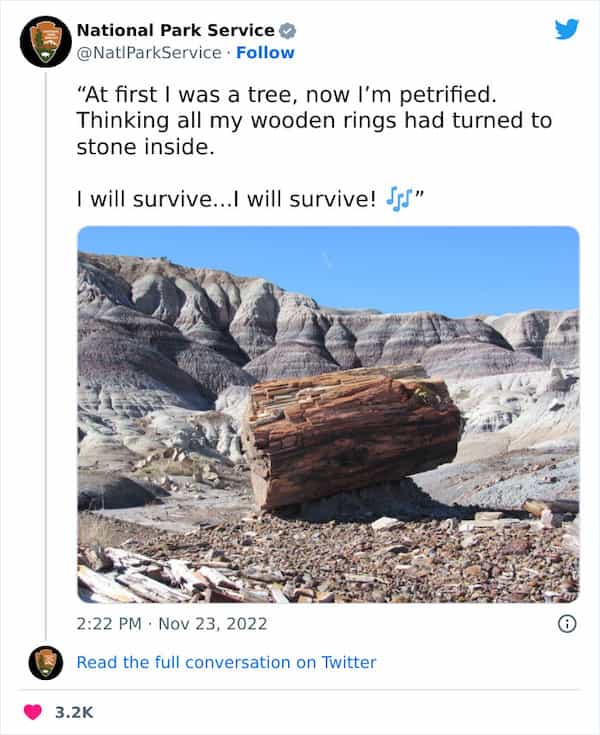The width and height of the screenshot is (600, 735).
Task: Click the info circle icon below the photo
Action: click(x=566, y=623)
